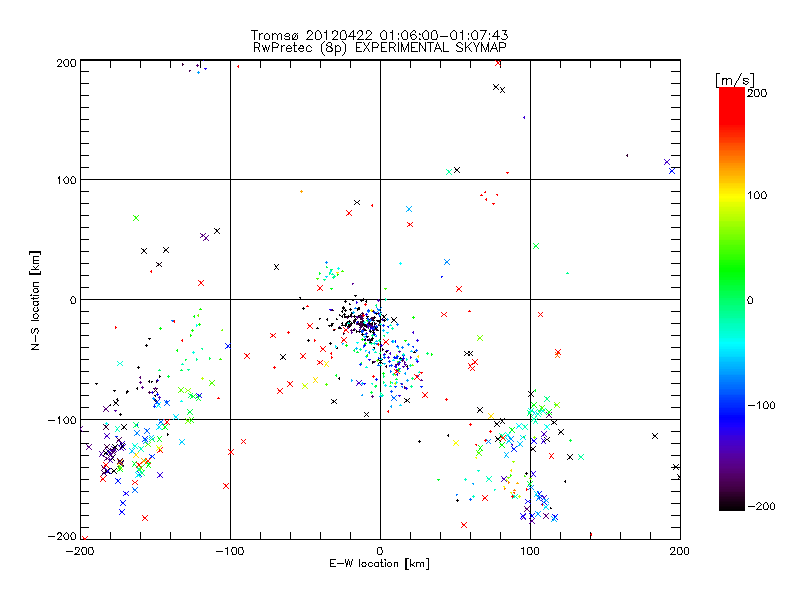800x600 pixels.
Task: Click the y-axis tick label "-100"
Action: click(62, 420)
